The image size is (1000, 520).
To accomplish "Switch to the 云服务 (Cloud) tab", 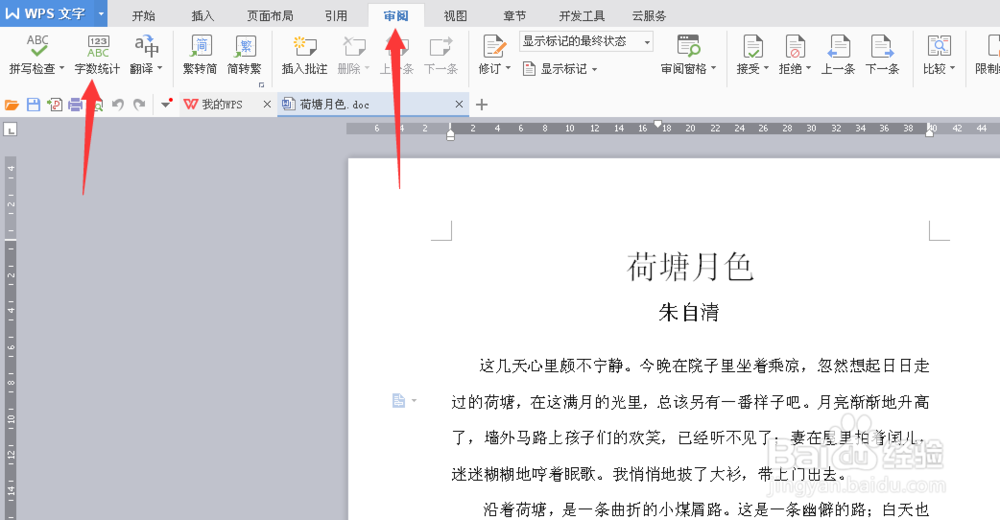I will click(x=649, y=16).
